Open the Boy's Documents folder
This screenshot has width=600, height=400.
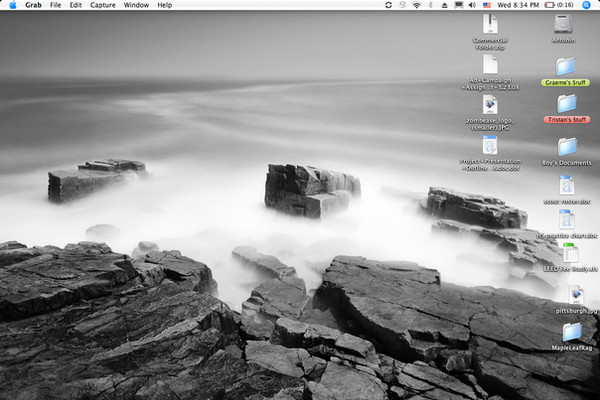click(566, 147)
